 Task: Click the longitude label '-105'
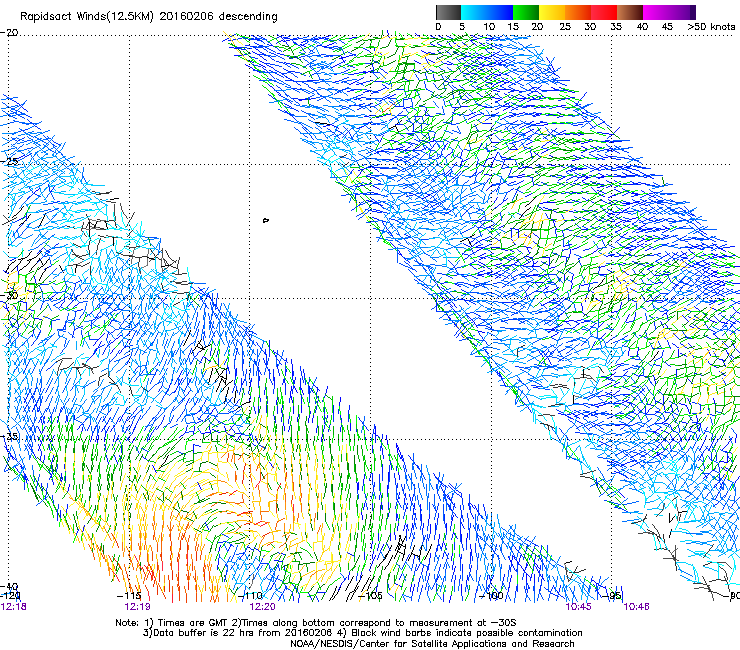tap(370, 596)
